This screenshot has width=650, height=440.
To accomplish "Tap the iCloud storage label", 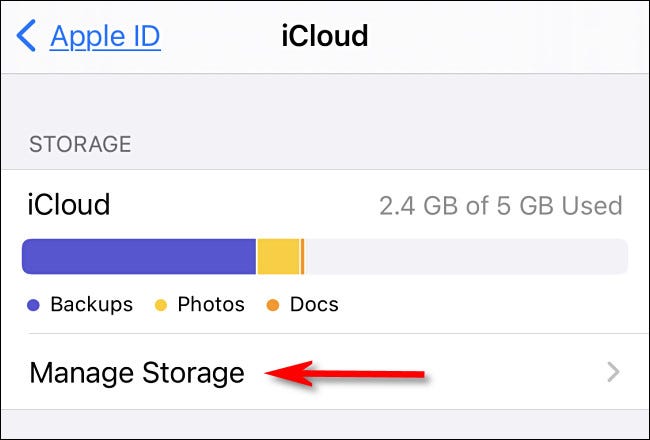I will click(70, 206).
